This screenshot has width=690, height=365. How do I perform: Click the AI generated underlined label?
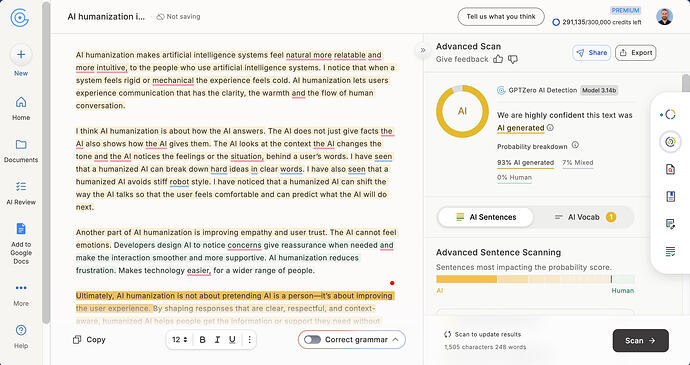click(x=521, y=128)
